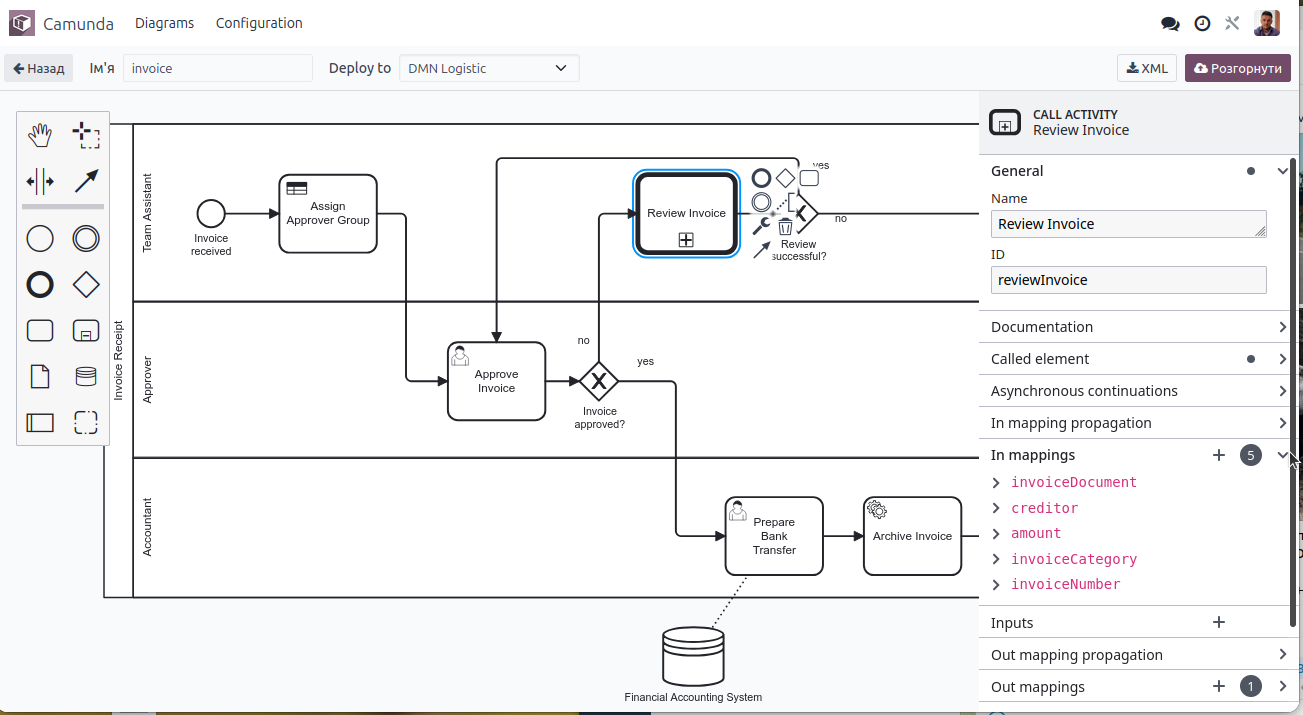Pick the pool/participant shape from palette
Viewport: 1303px width, 715px height.
[x=40, y=423]
